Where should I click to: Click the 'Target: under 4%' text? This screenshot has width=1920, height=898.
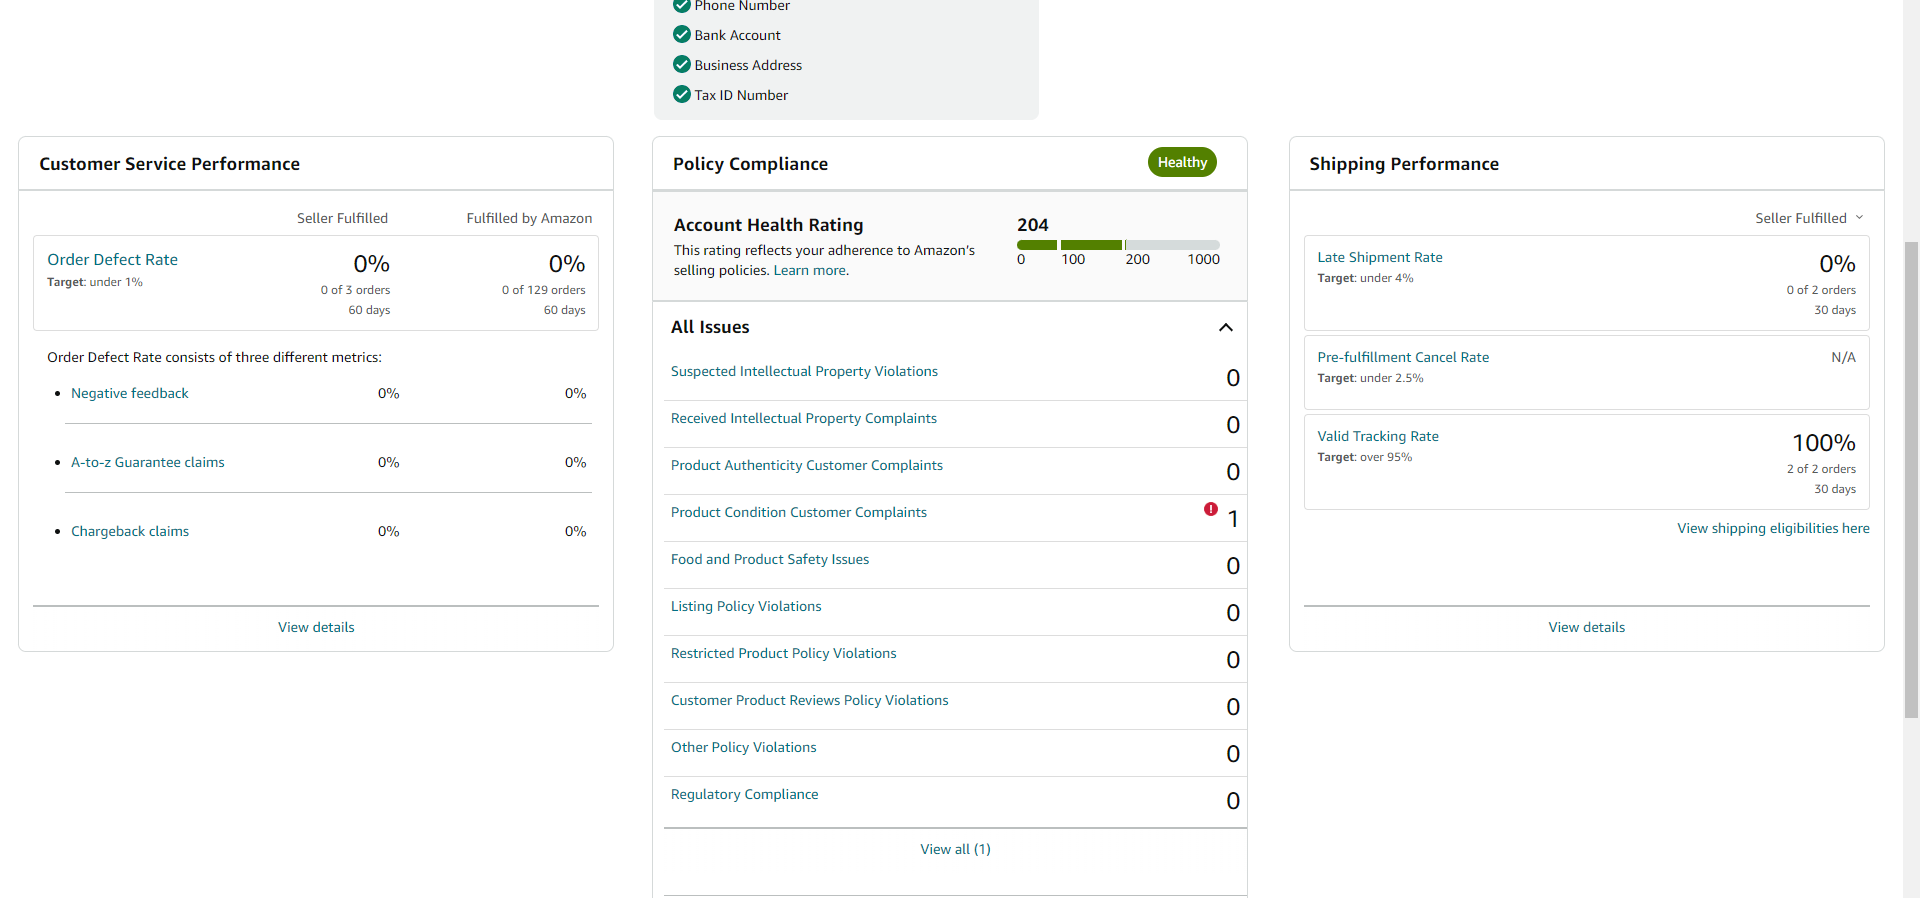(1365, 278)
